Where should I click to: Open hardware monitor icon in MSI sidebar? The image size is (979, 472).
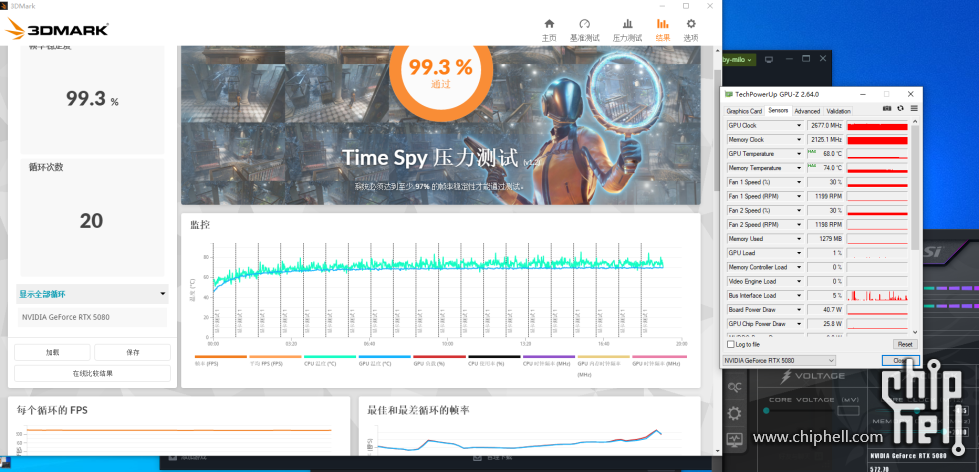(734, 440)
